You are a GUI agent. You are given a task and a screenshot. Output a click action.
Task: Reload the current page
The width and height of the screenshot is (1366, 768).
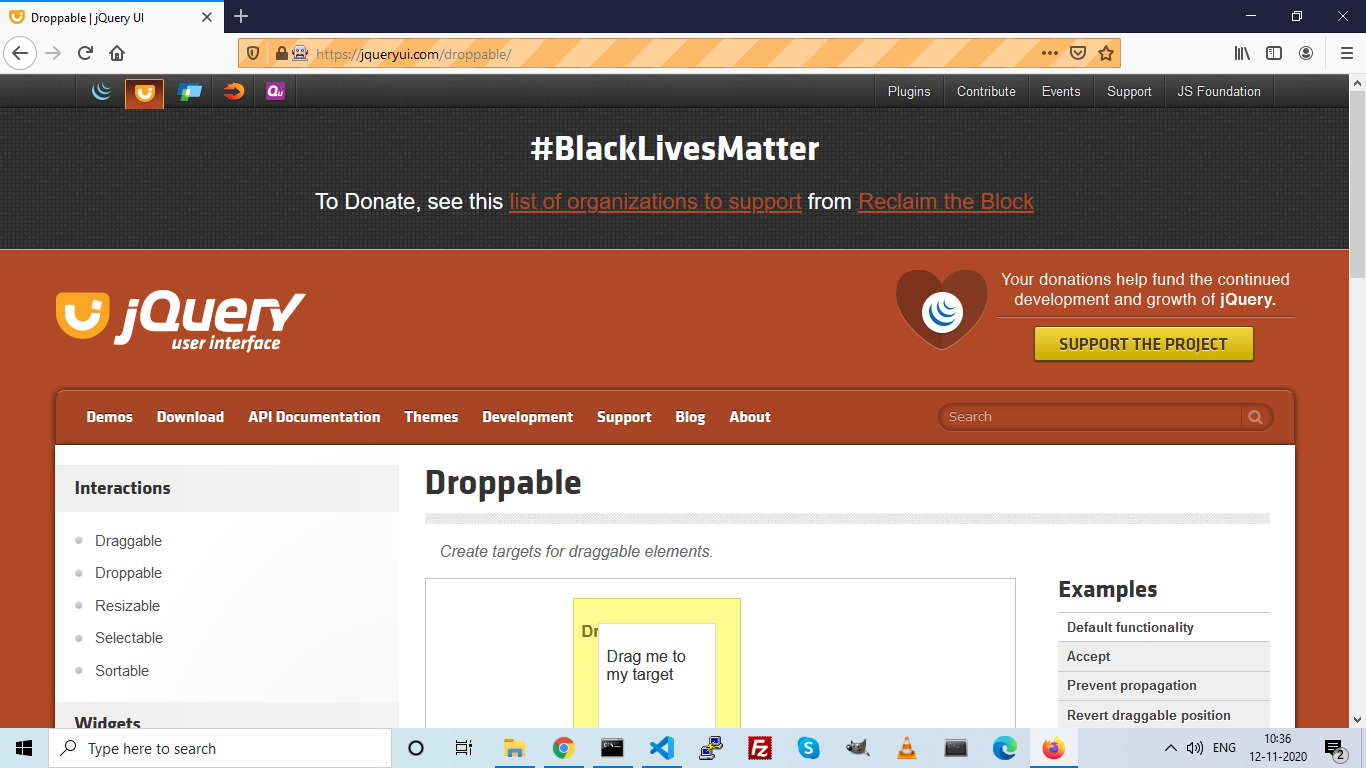(x=85, y=53)
